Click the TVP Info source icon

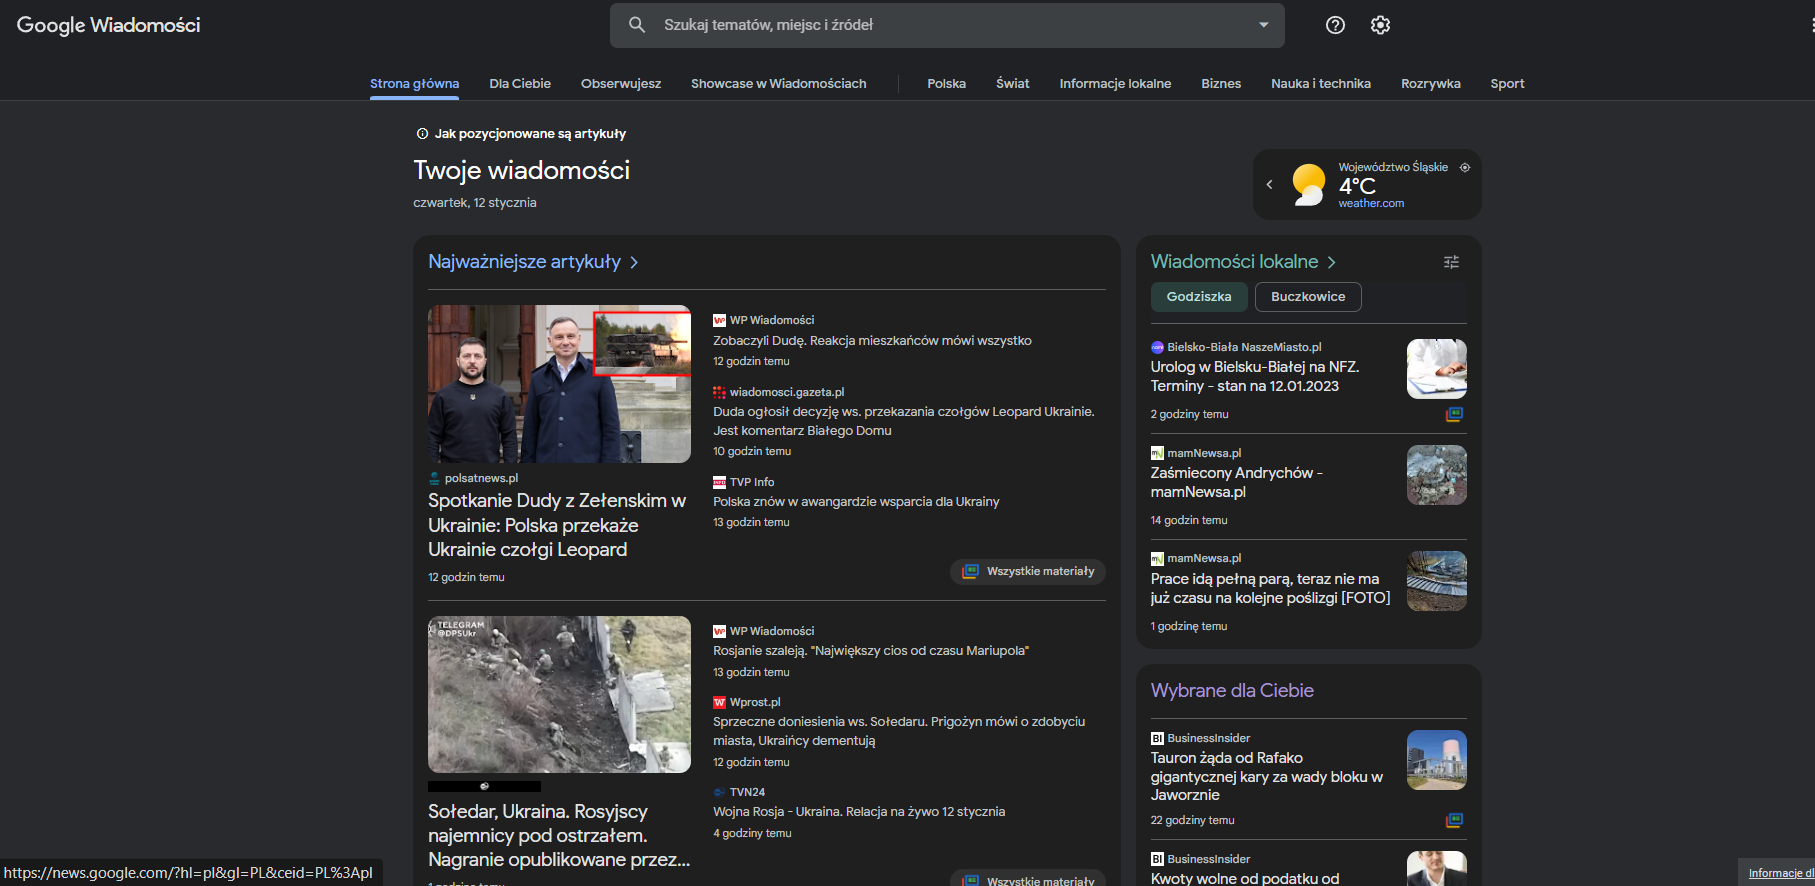719,482
